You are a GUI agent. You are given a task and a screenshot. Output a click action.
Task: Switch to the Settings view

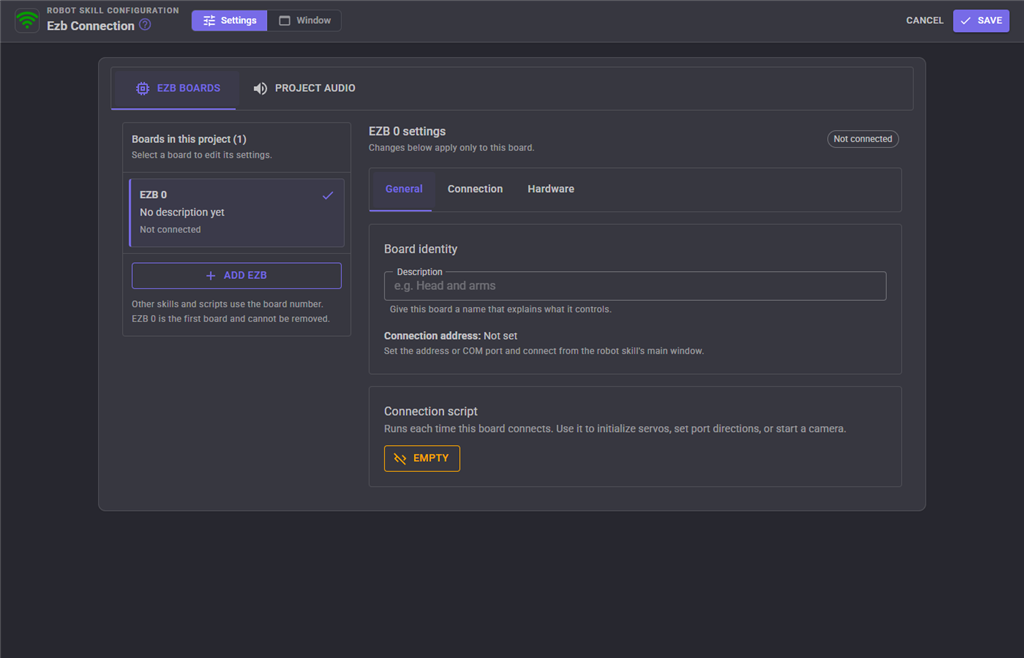coord(229,20)
